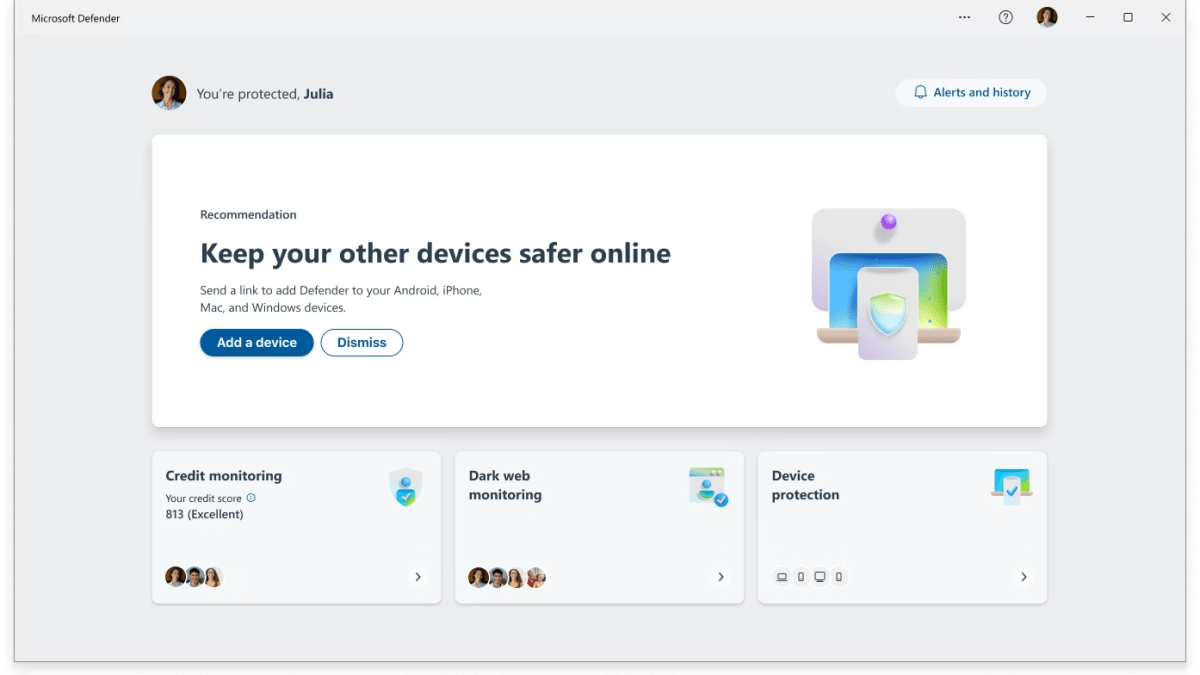Click the Credit monitoring shield icon
This screenshot has width=1200, height=675.
(x=405, y=488)
